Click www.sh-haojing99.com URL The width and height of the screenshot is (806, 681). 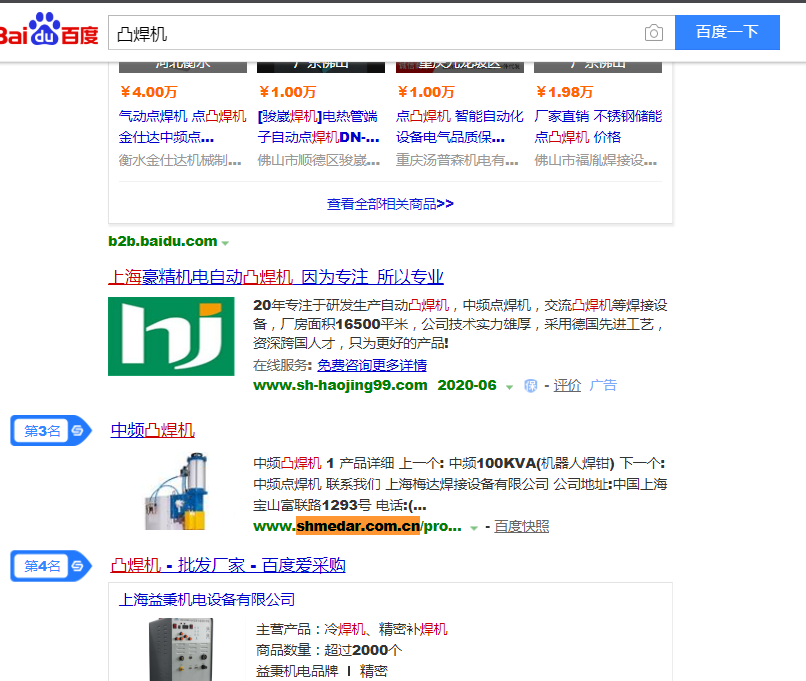(x=340, y=385)
